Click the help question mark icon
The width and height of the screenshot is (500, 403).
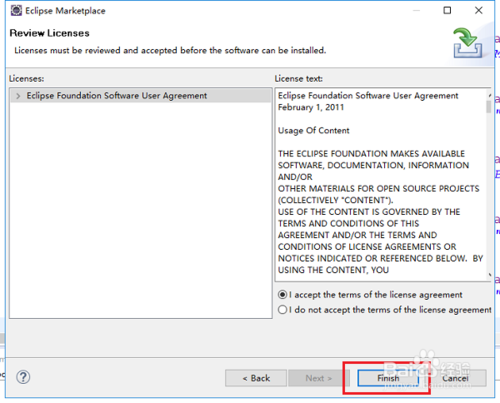23,377
